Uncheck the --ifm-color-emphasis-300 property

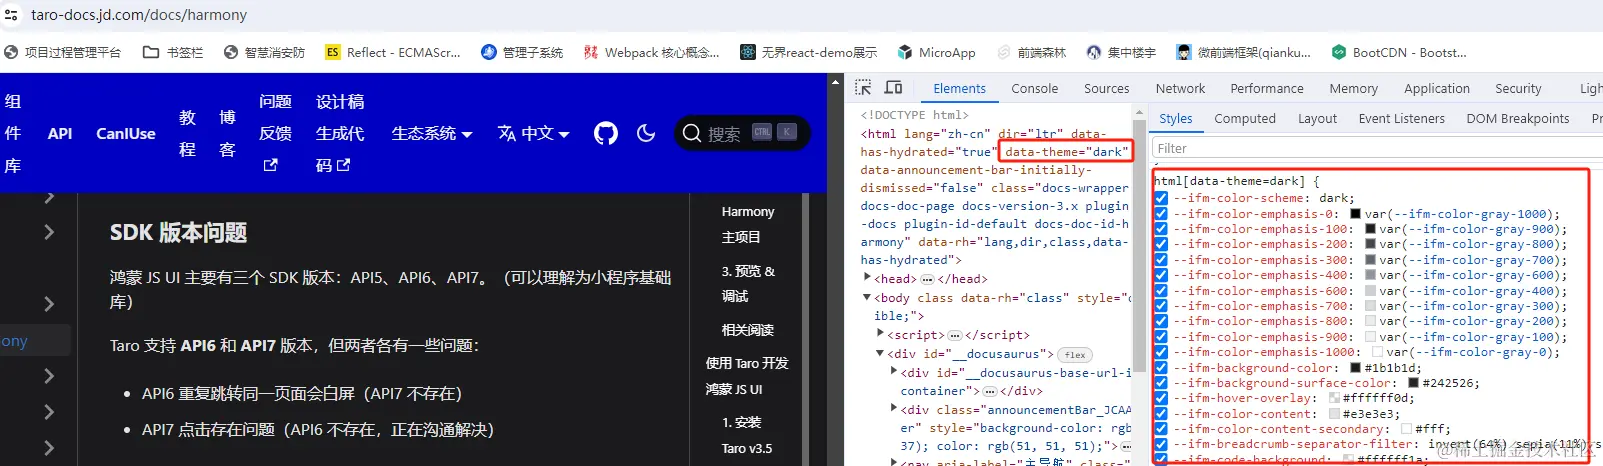click(1161, 259)
